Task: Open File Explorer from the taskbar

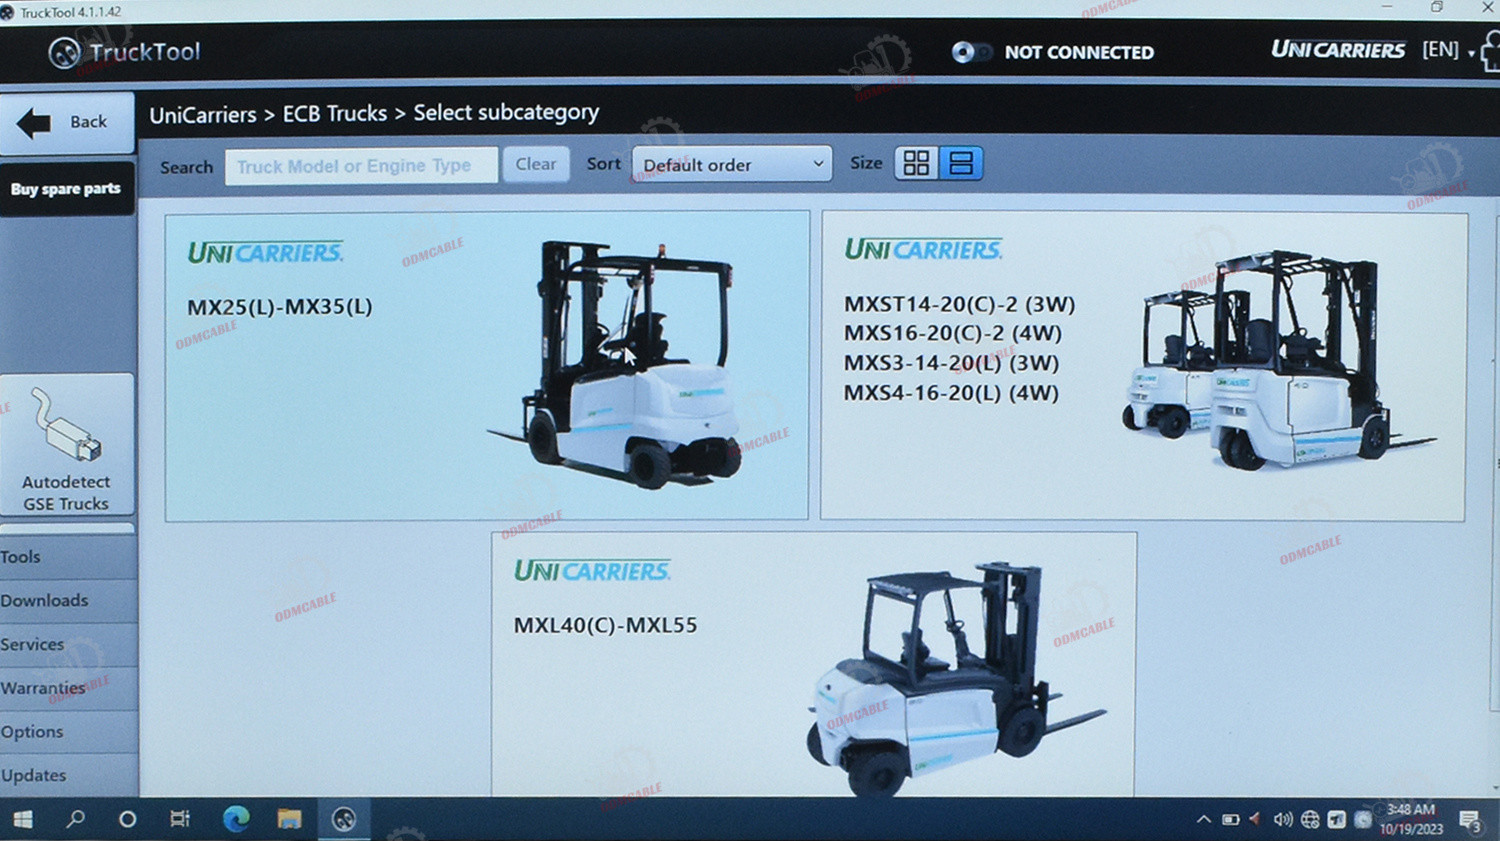Action: coord(290,819)
